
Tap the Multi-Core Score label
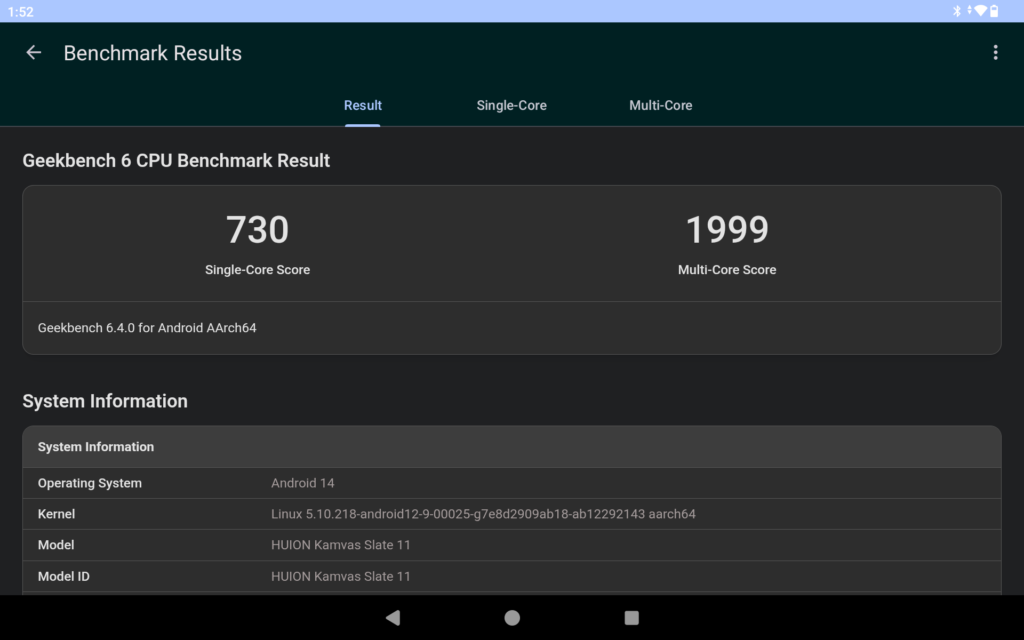727,270
